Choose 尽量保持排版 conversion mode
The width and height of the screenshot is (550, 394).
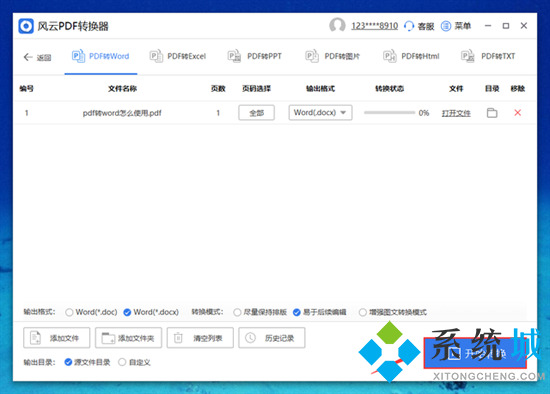(x=237, y=312)
